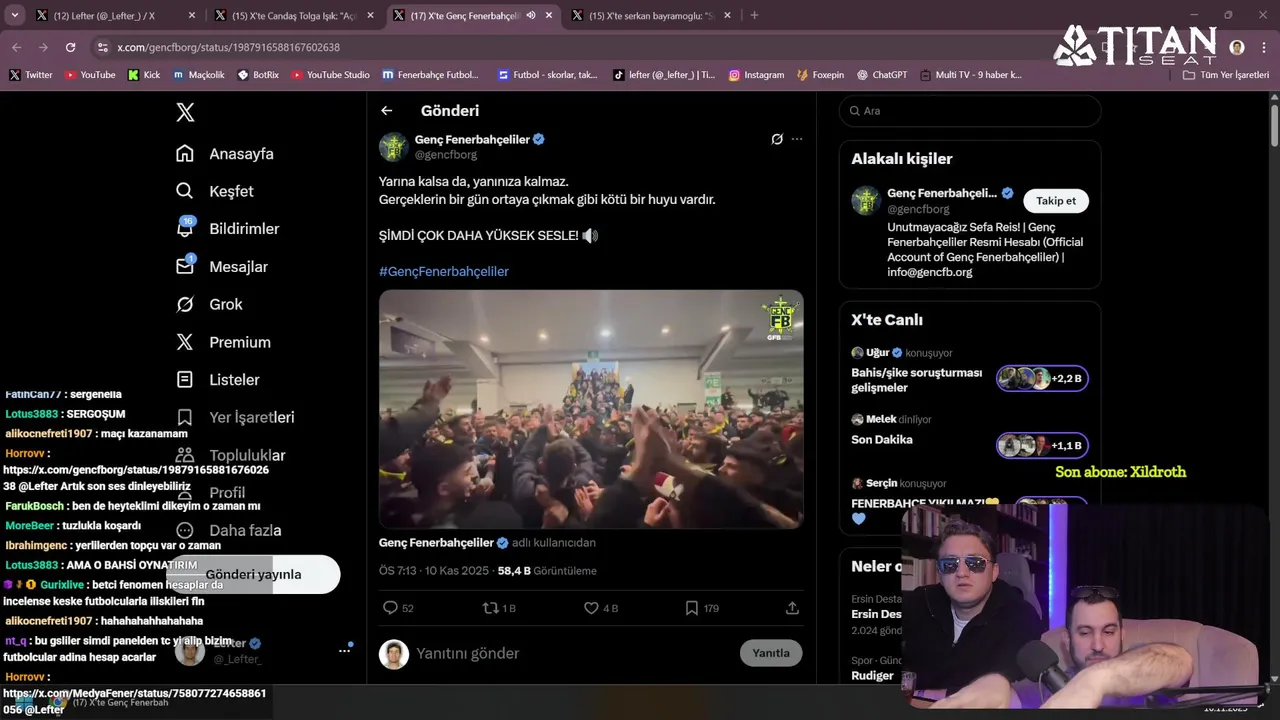The height and width of the screenshot is (720, 1280).
Task: Click the Grok icon on the post
Action: coord(777,139)
